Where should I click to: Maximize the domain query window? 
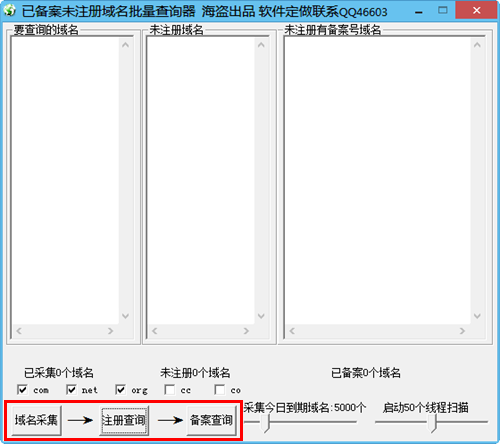[443, 10]
